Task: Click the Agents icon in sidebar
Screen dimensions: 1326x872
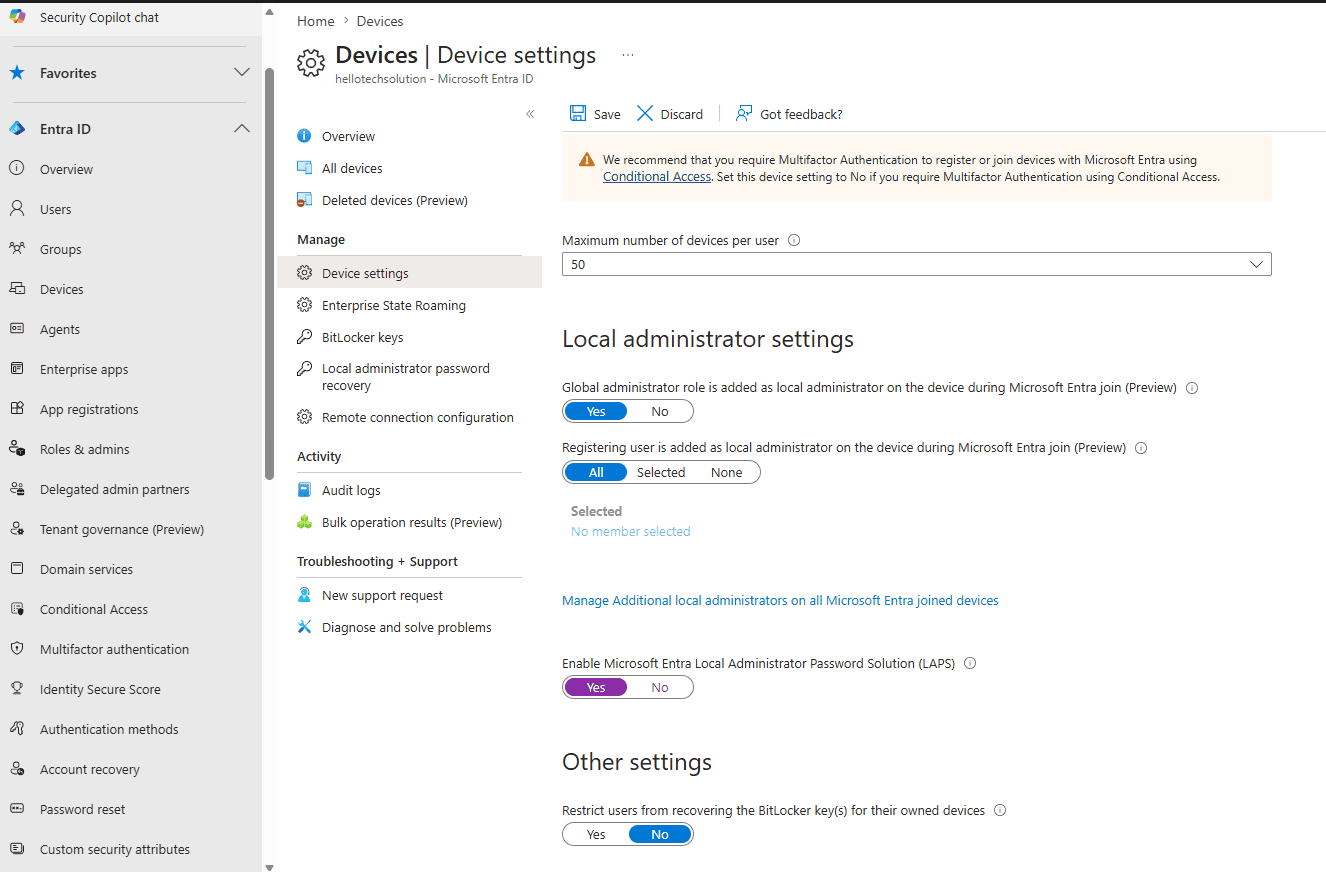Action: [17, 329]
